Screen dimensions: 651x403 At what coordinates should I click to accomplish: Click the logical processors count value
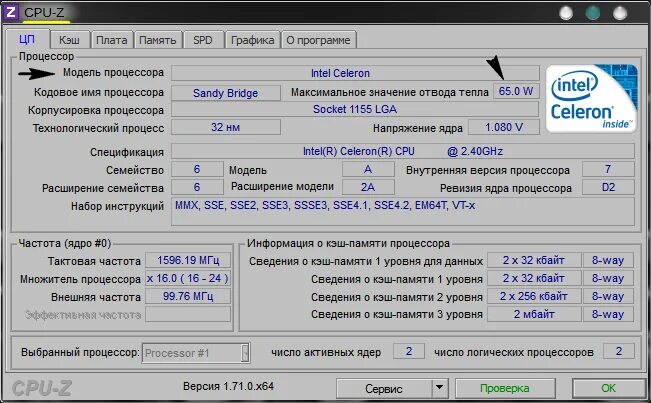tap(619, 352)
